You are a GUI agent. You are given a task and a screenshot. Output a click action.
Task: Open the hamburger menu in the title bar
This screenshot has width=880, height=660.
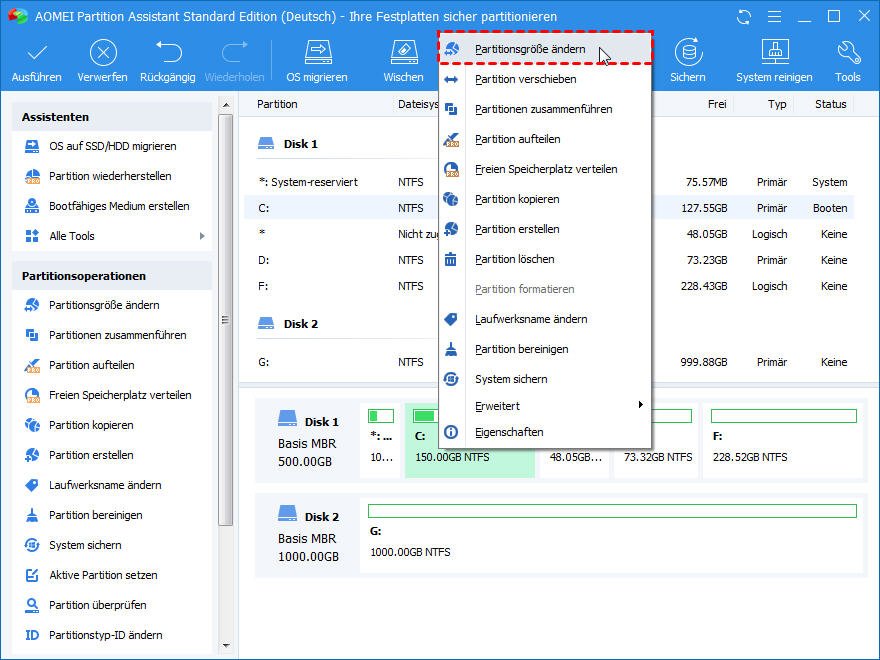point(774,17)
